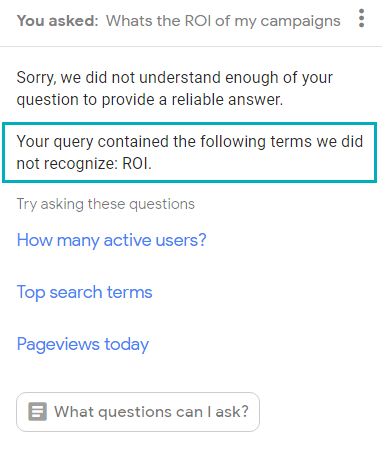Click the horizontal divider below the query header
Image resolution: width=382 pixels, height=453 pixels.
(x=191, y=46)
